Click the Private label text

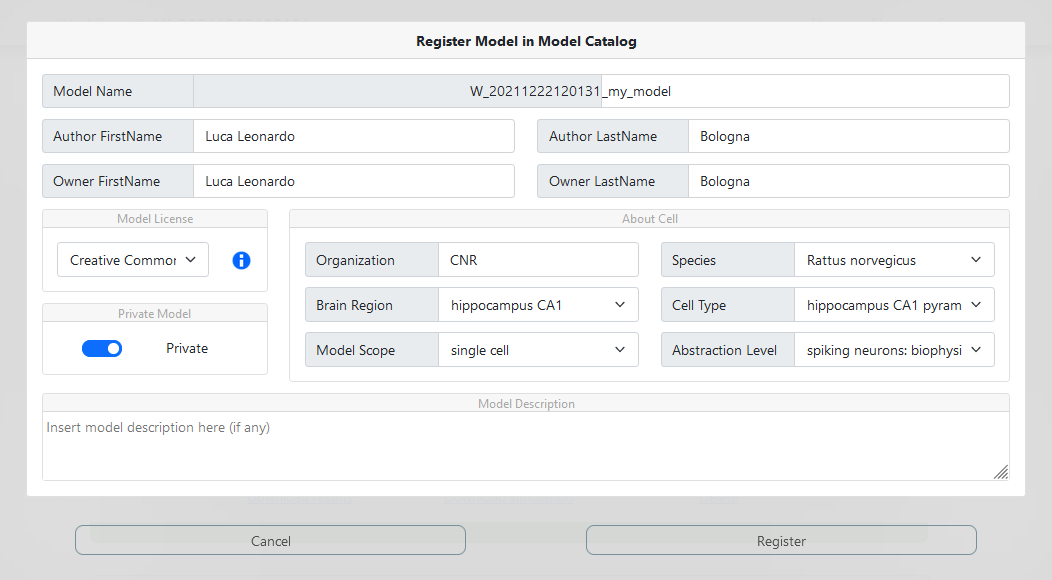tap(187, 348)
